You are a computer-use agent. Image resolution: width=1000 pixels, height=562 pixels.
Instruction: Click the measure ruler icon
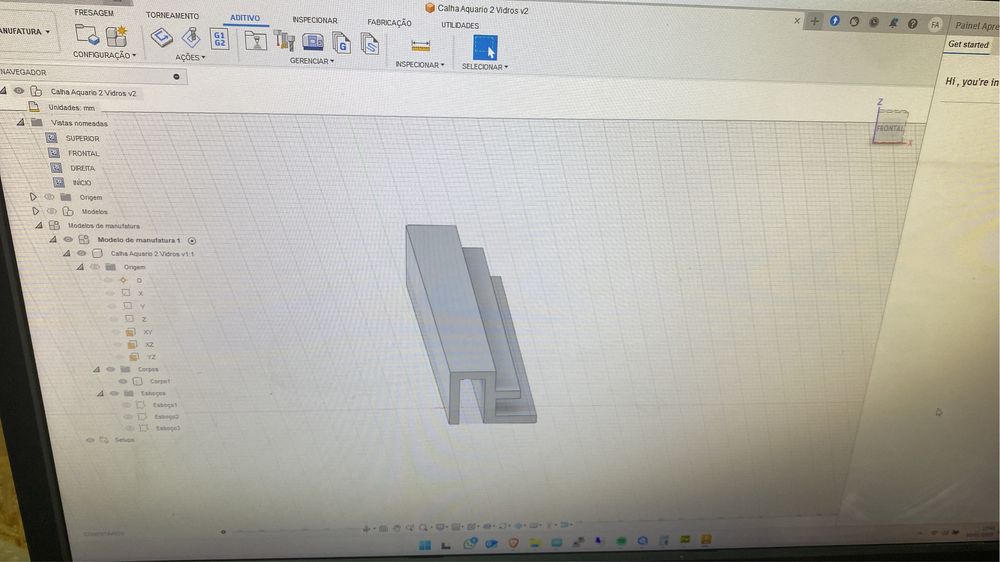tap(420, 46)
